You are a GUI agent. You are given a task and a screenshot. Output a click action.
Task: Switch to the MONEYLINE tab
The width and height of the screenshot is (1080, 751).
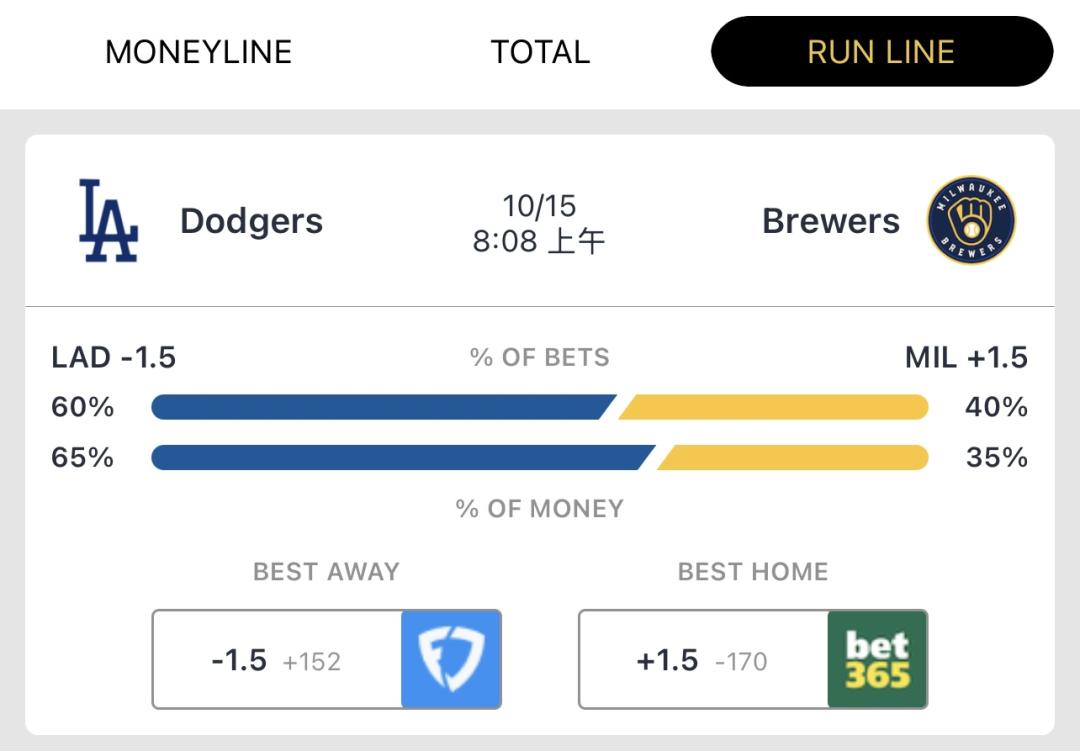tap(198, 52)
